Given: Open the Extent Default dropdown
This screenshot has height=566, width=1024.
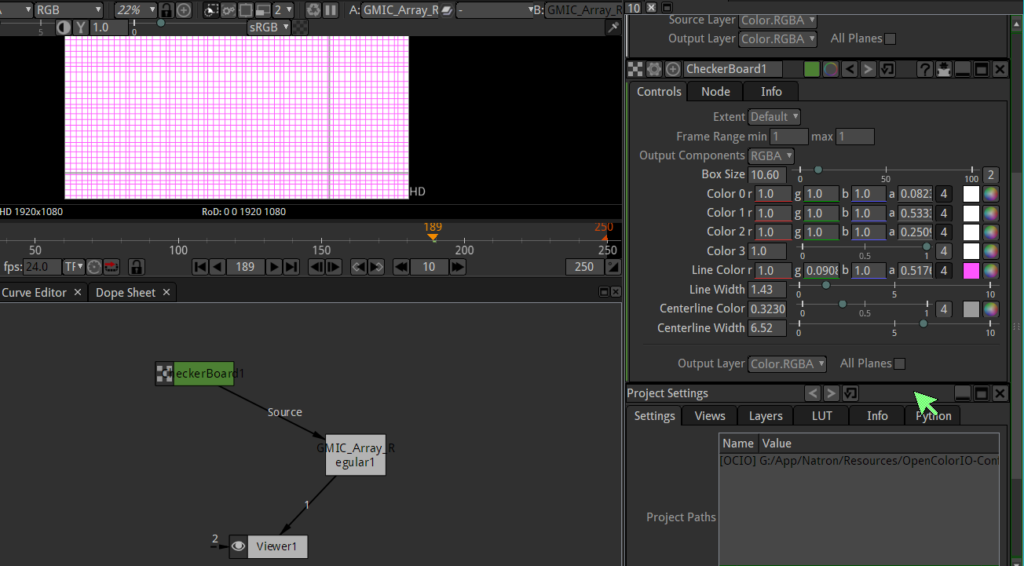Looking at the screenshot, I should click(774, 117).
